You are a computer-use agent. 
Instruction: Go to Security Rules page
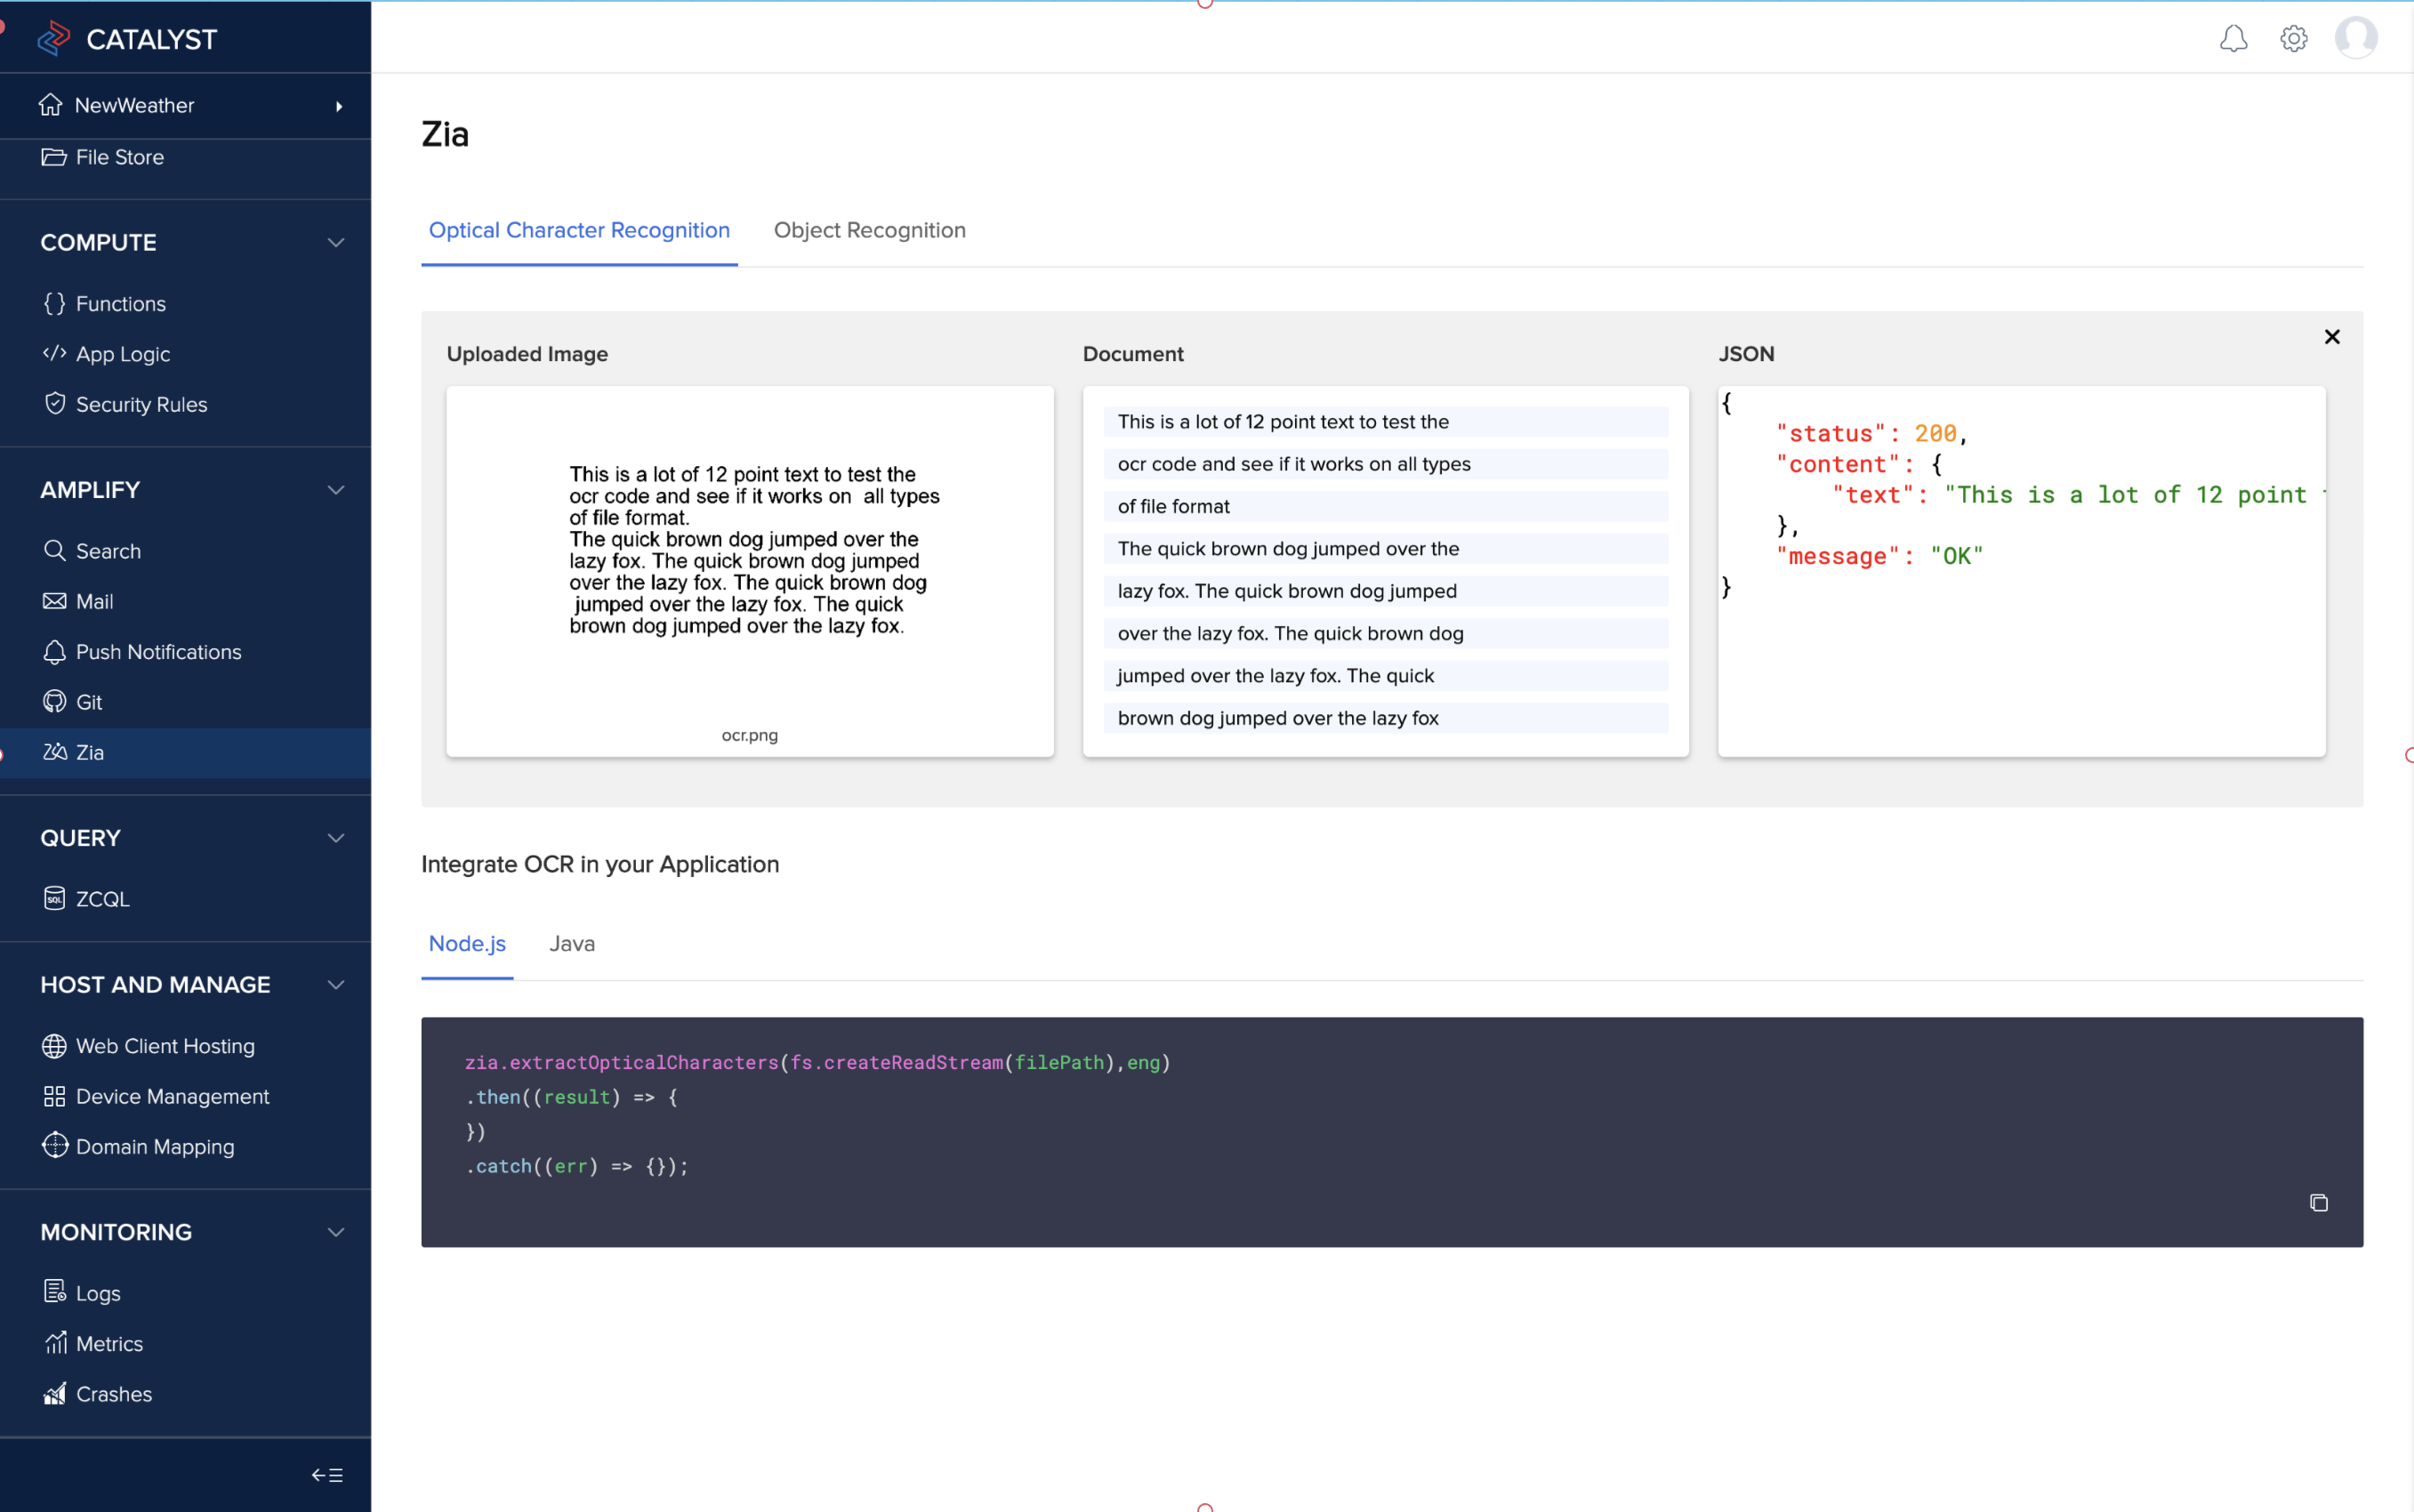141,404
